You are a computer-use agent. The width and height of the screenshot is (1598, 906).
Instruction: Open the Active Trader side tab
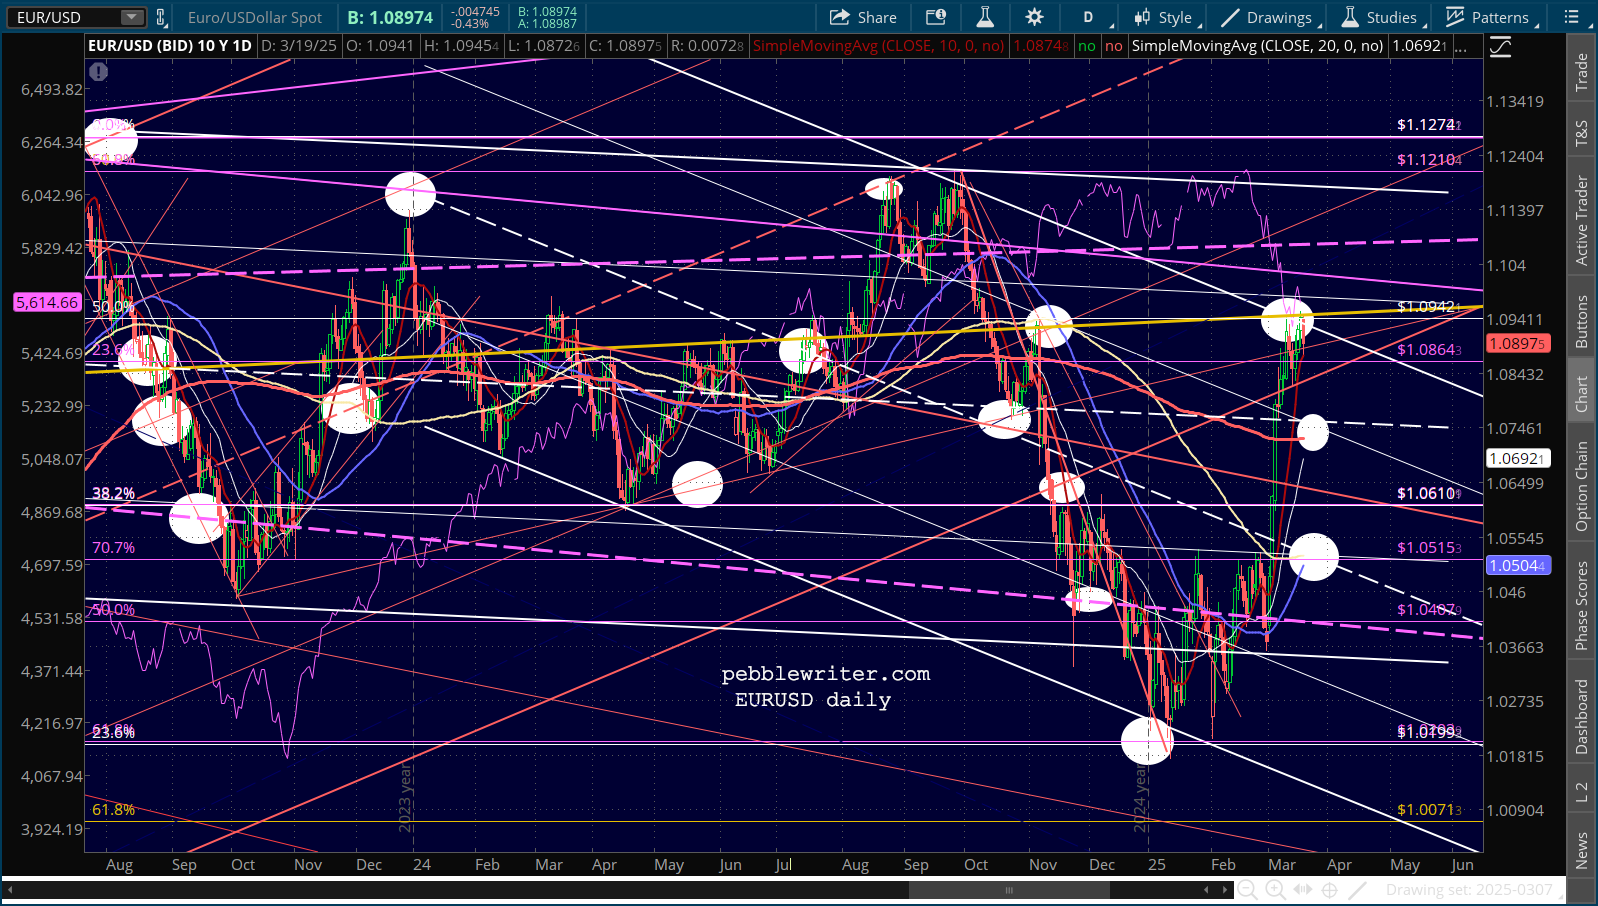(x=1582, y=220)
